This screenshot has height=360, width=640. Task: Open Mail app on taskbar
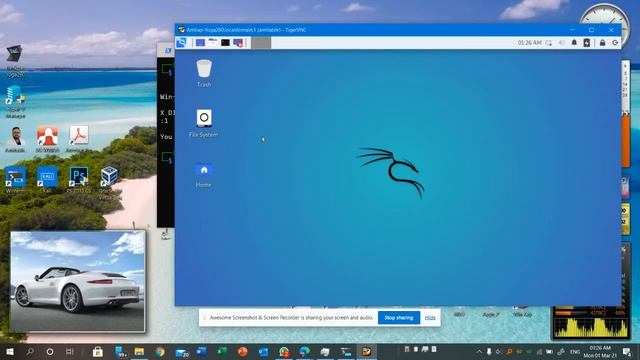[181, 352]
